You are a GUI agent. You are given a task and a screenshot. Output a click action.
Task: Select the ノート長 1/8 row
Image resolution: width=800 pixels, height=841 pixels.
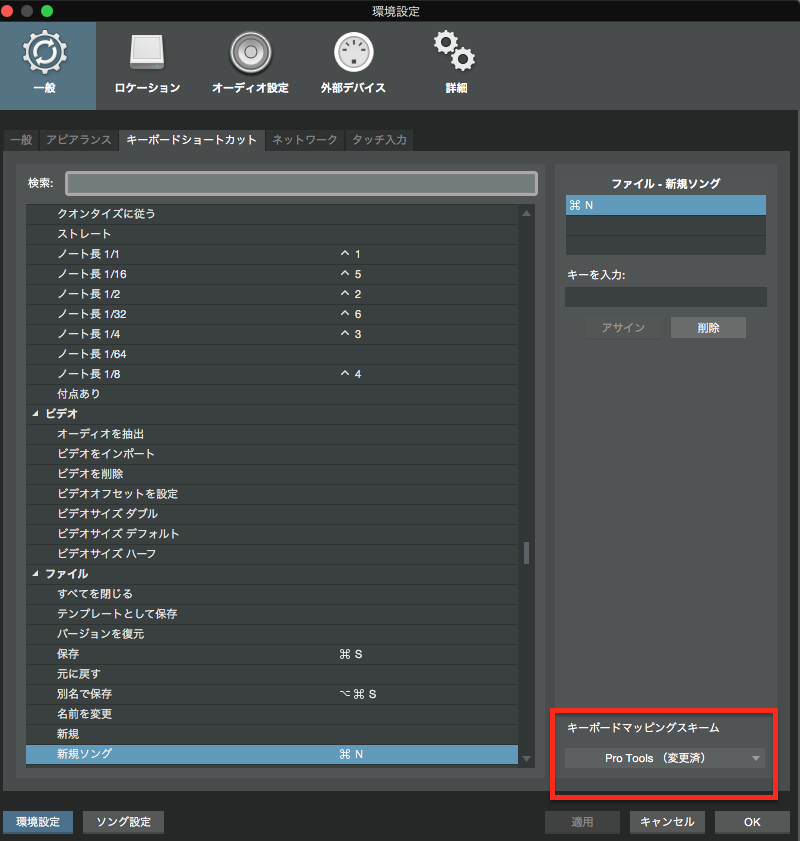tap(272, 374)
